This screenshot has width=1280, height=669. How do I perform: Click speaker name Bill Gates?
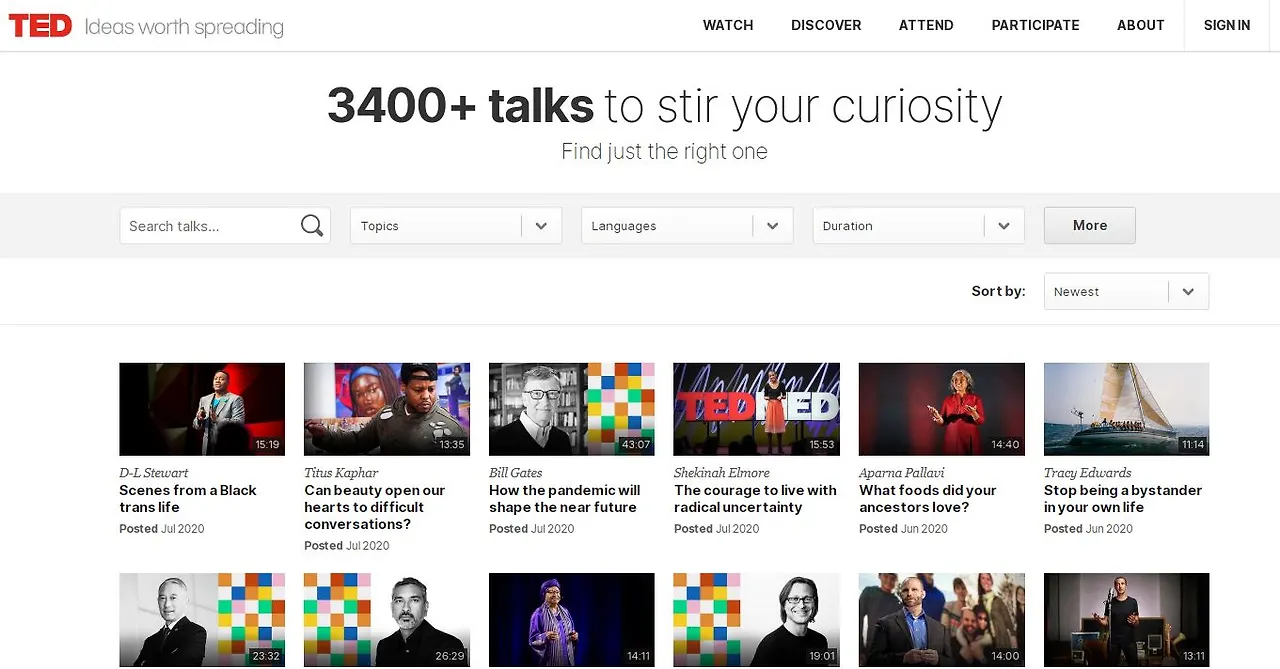516,473
